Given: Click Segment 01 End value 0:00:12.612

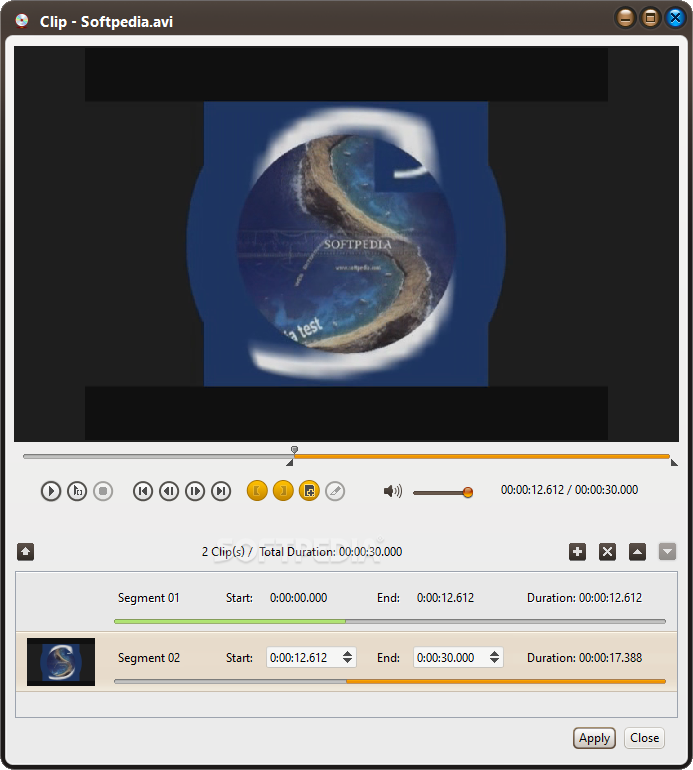Looking at the screenshot, I should coord(445,598).
